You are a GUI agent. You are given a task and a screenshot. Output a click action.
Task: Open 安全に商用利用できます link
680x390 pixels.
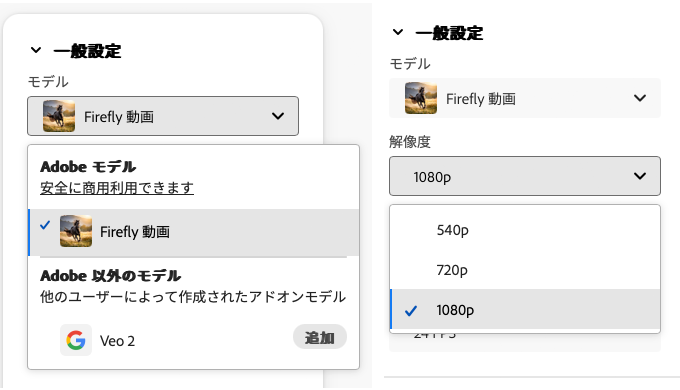(x=117, y=188)
